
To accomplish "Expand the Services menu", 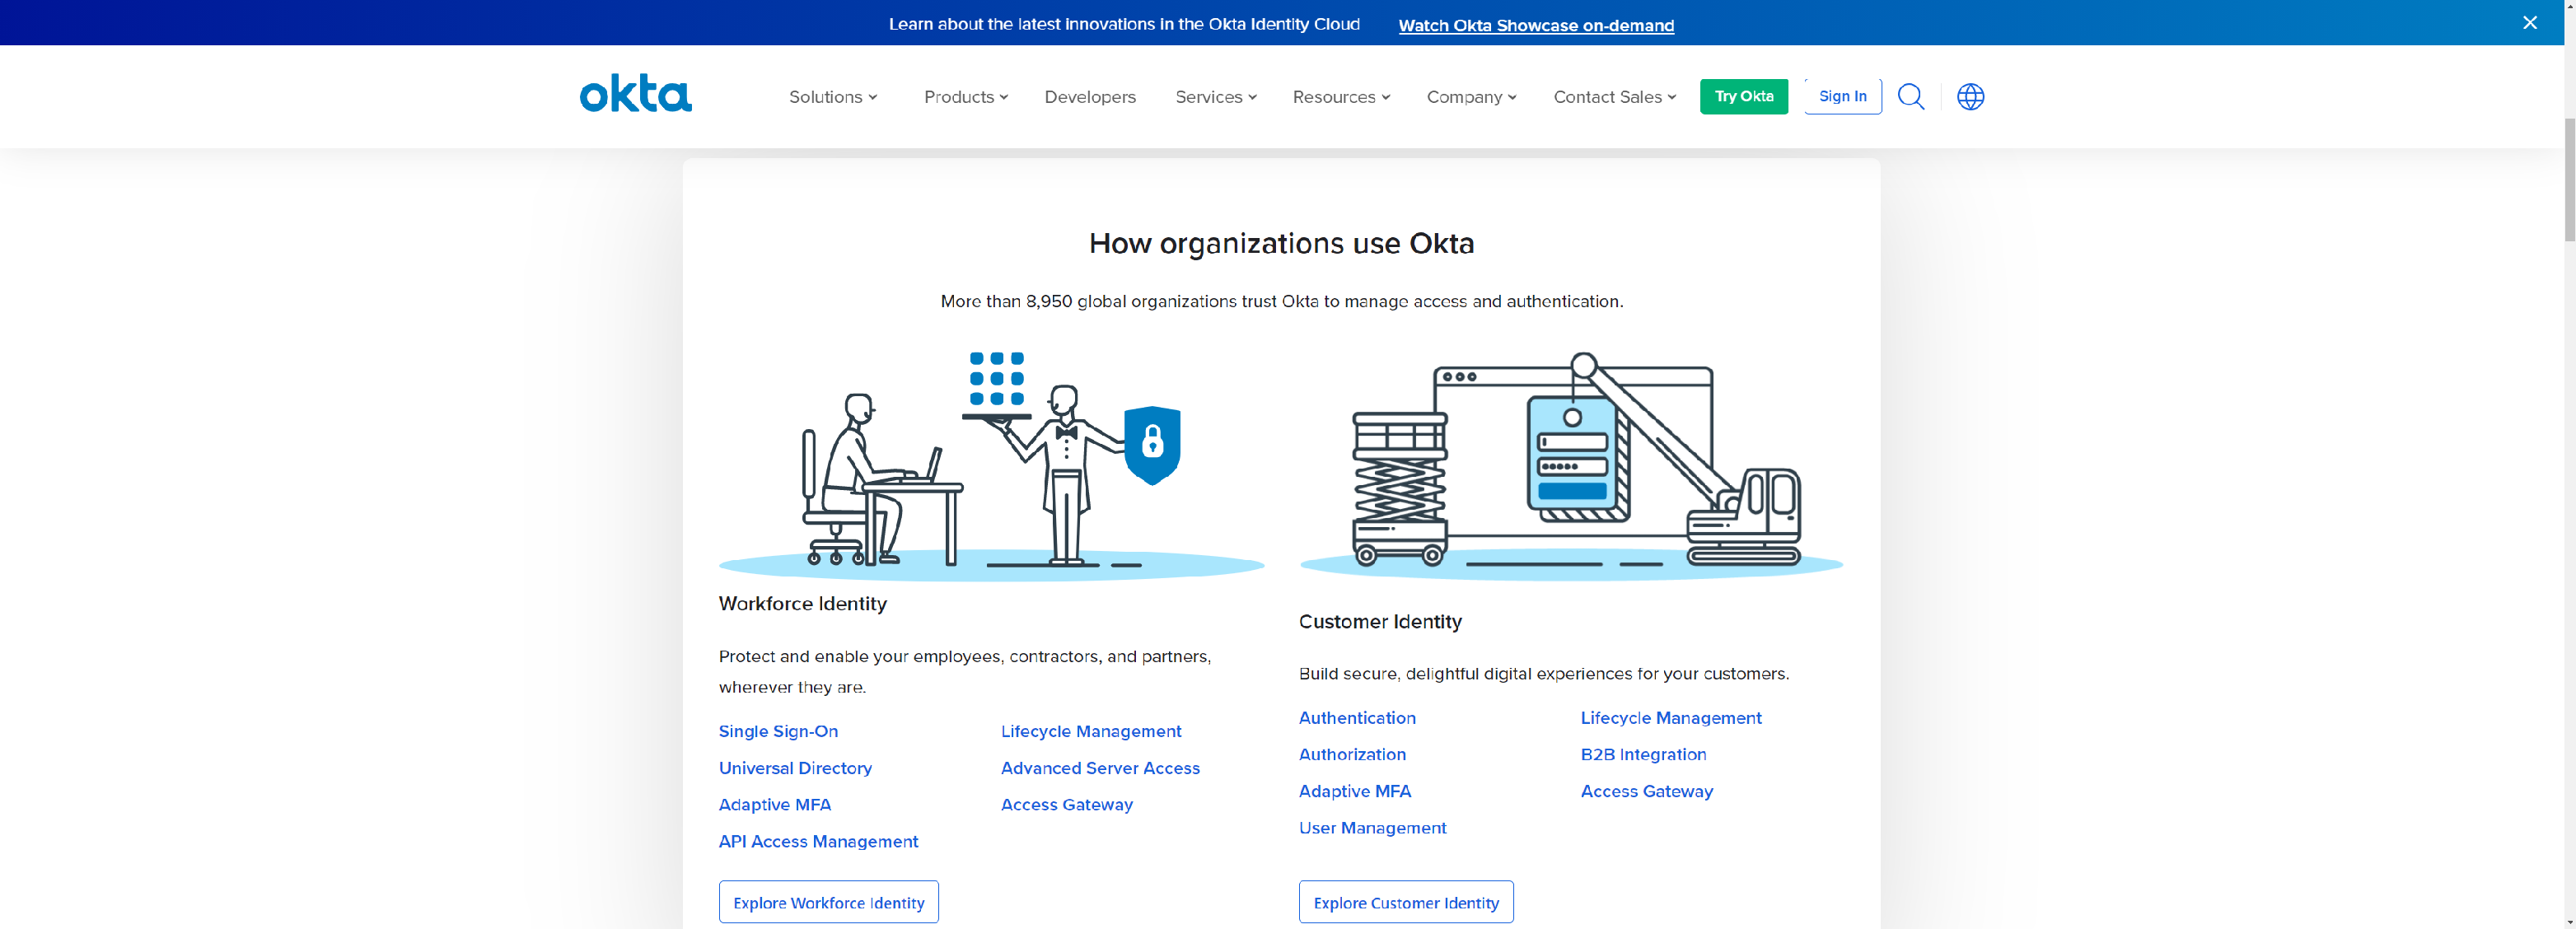I will (1215, 97).
